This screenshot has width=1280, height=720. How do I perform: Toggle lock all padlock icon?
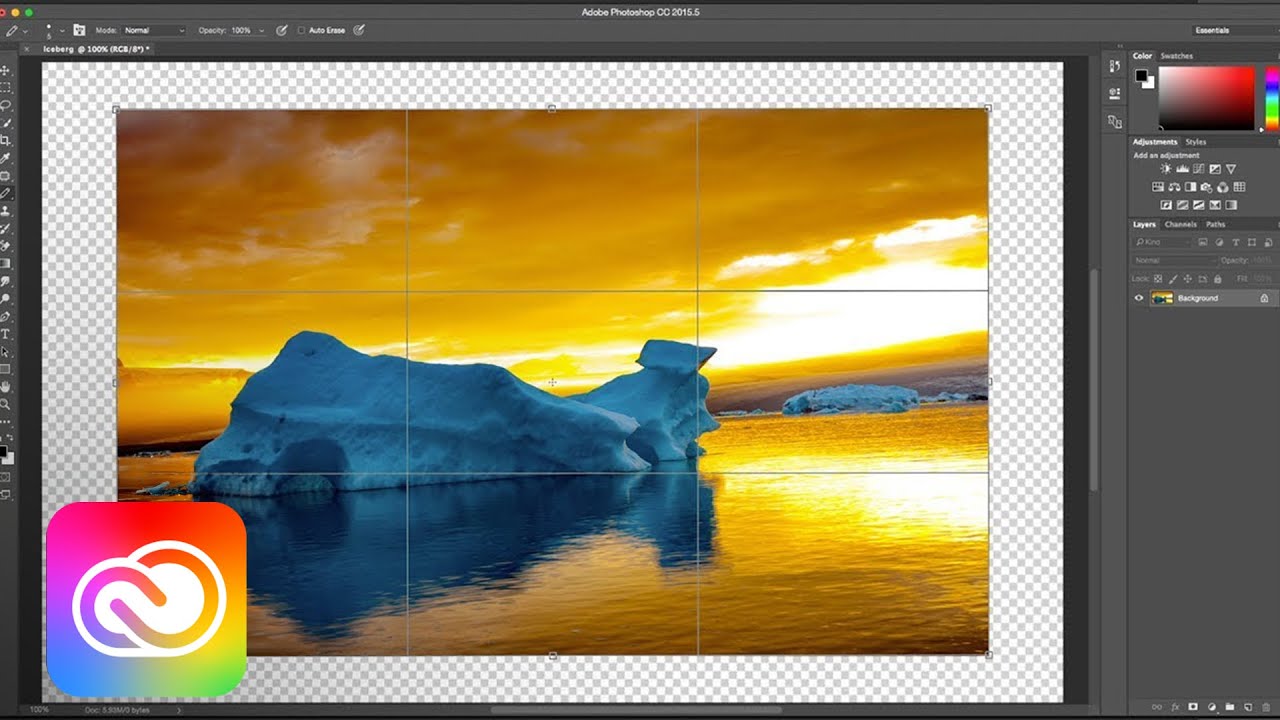click(1217, 279)
